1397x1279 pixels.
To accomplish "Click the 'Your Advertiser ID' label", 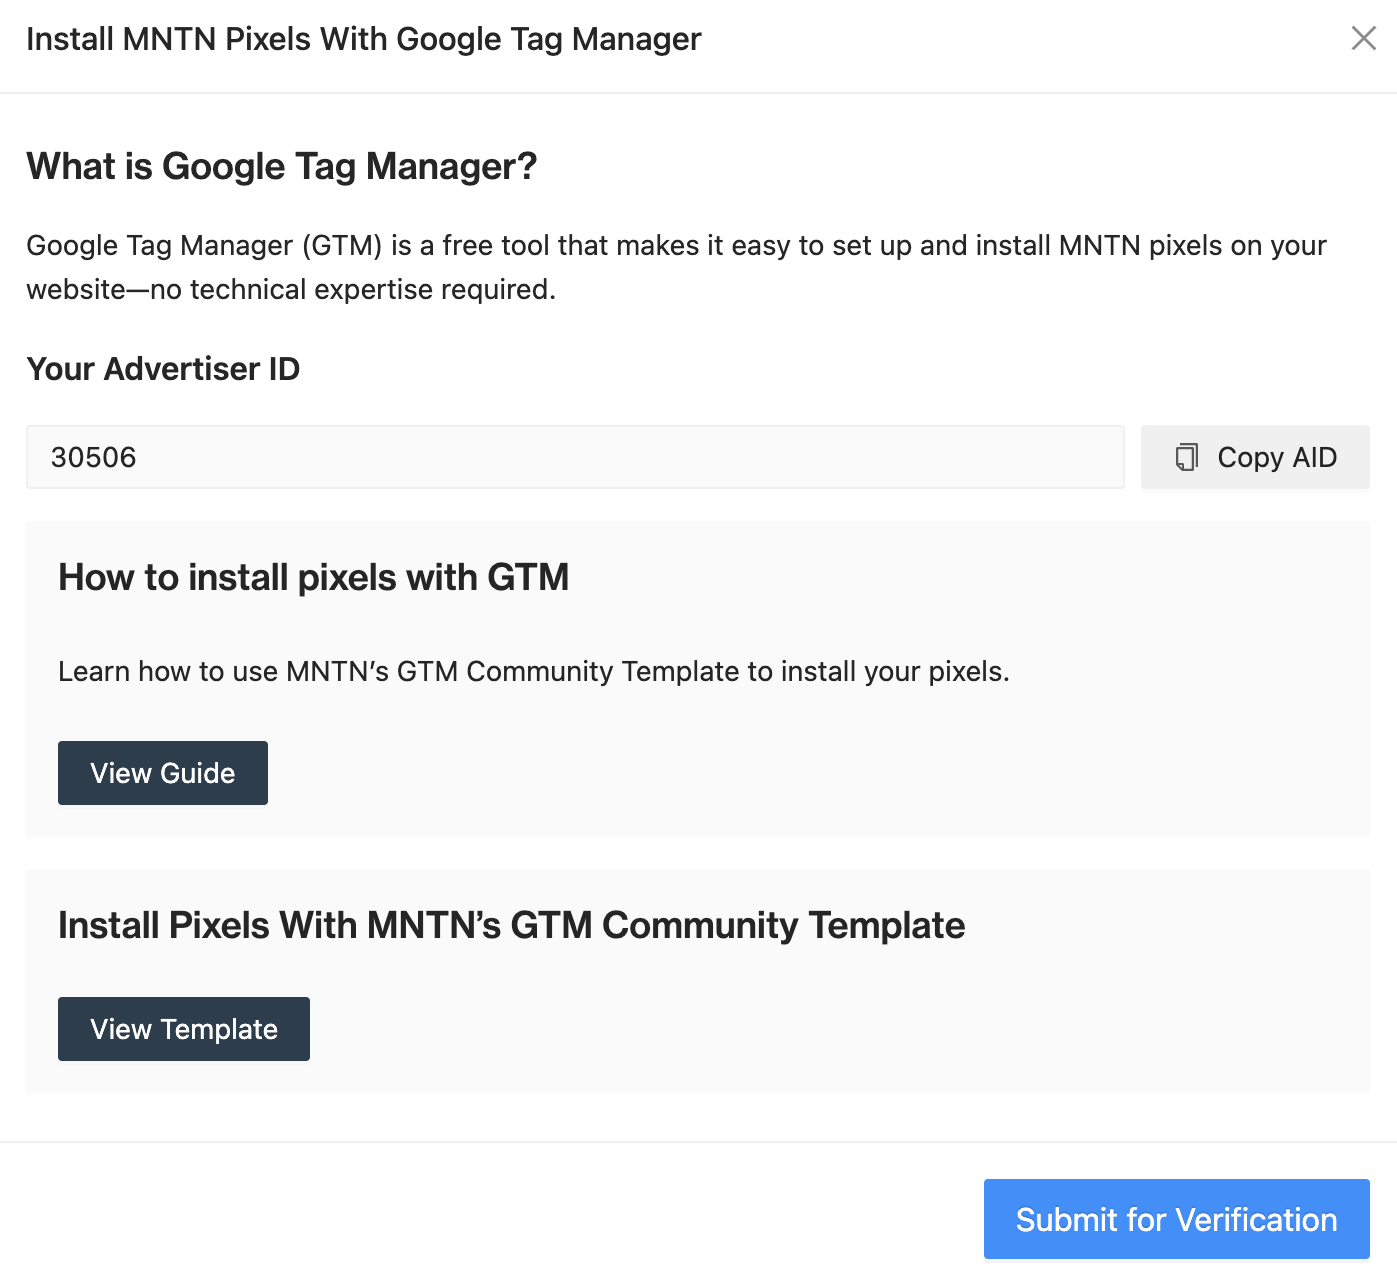I will tap(163, 369).
